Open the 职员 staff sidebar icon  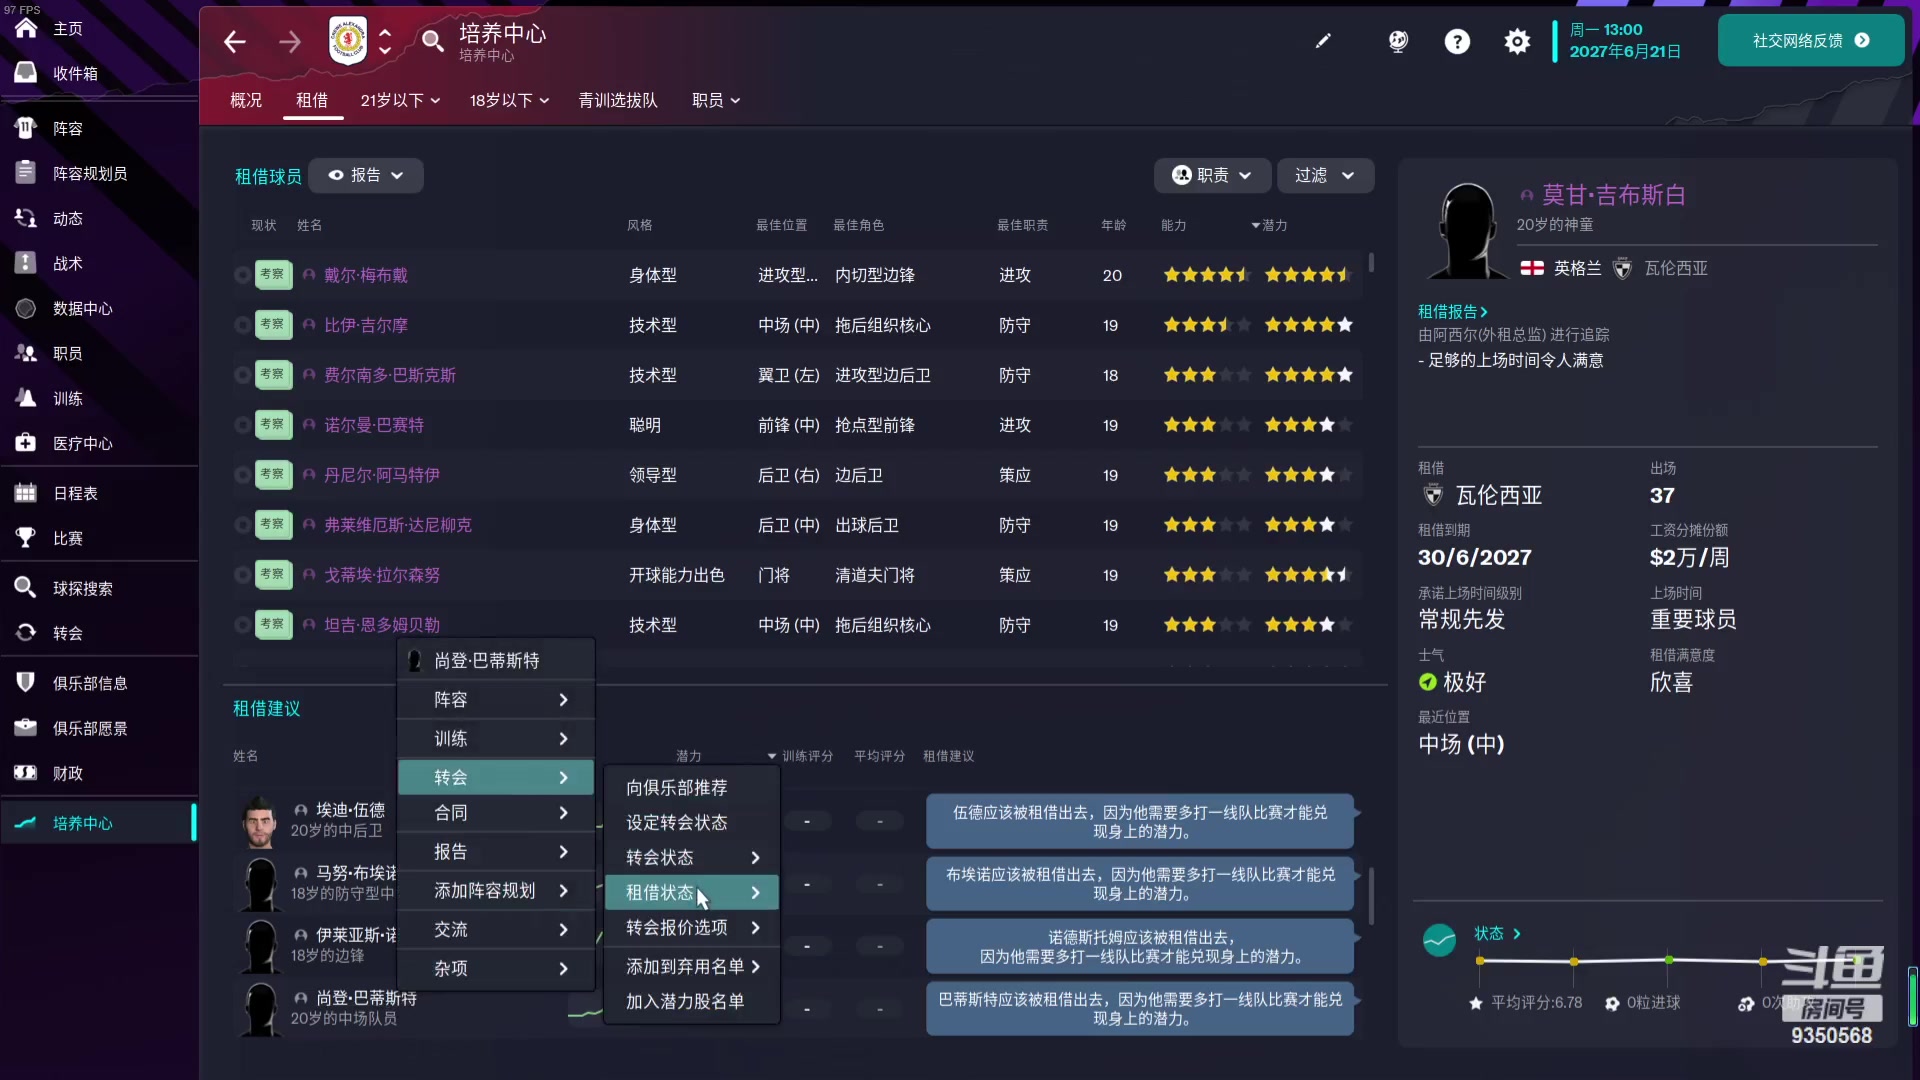point(26,353)
